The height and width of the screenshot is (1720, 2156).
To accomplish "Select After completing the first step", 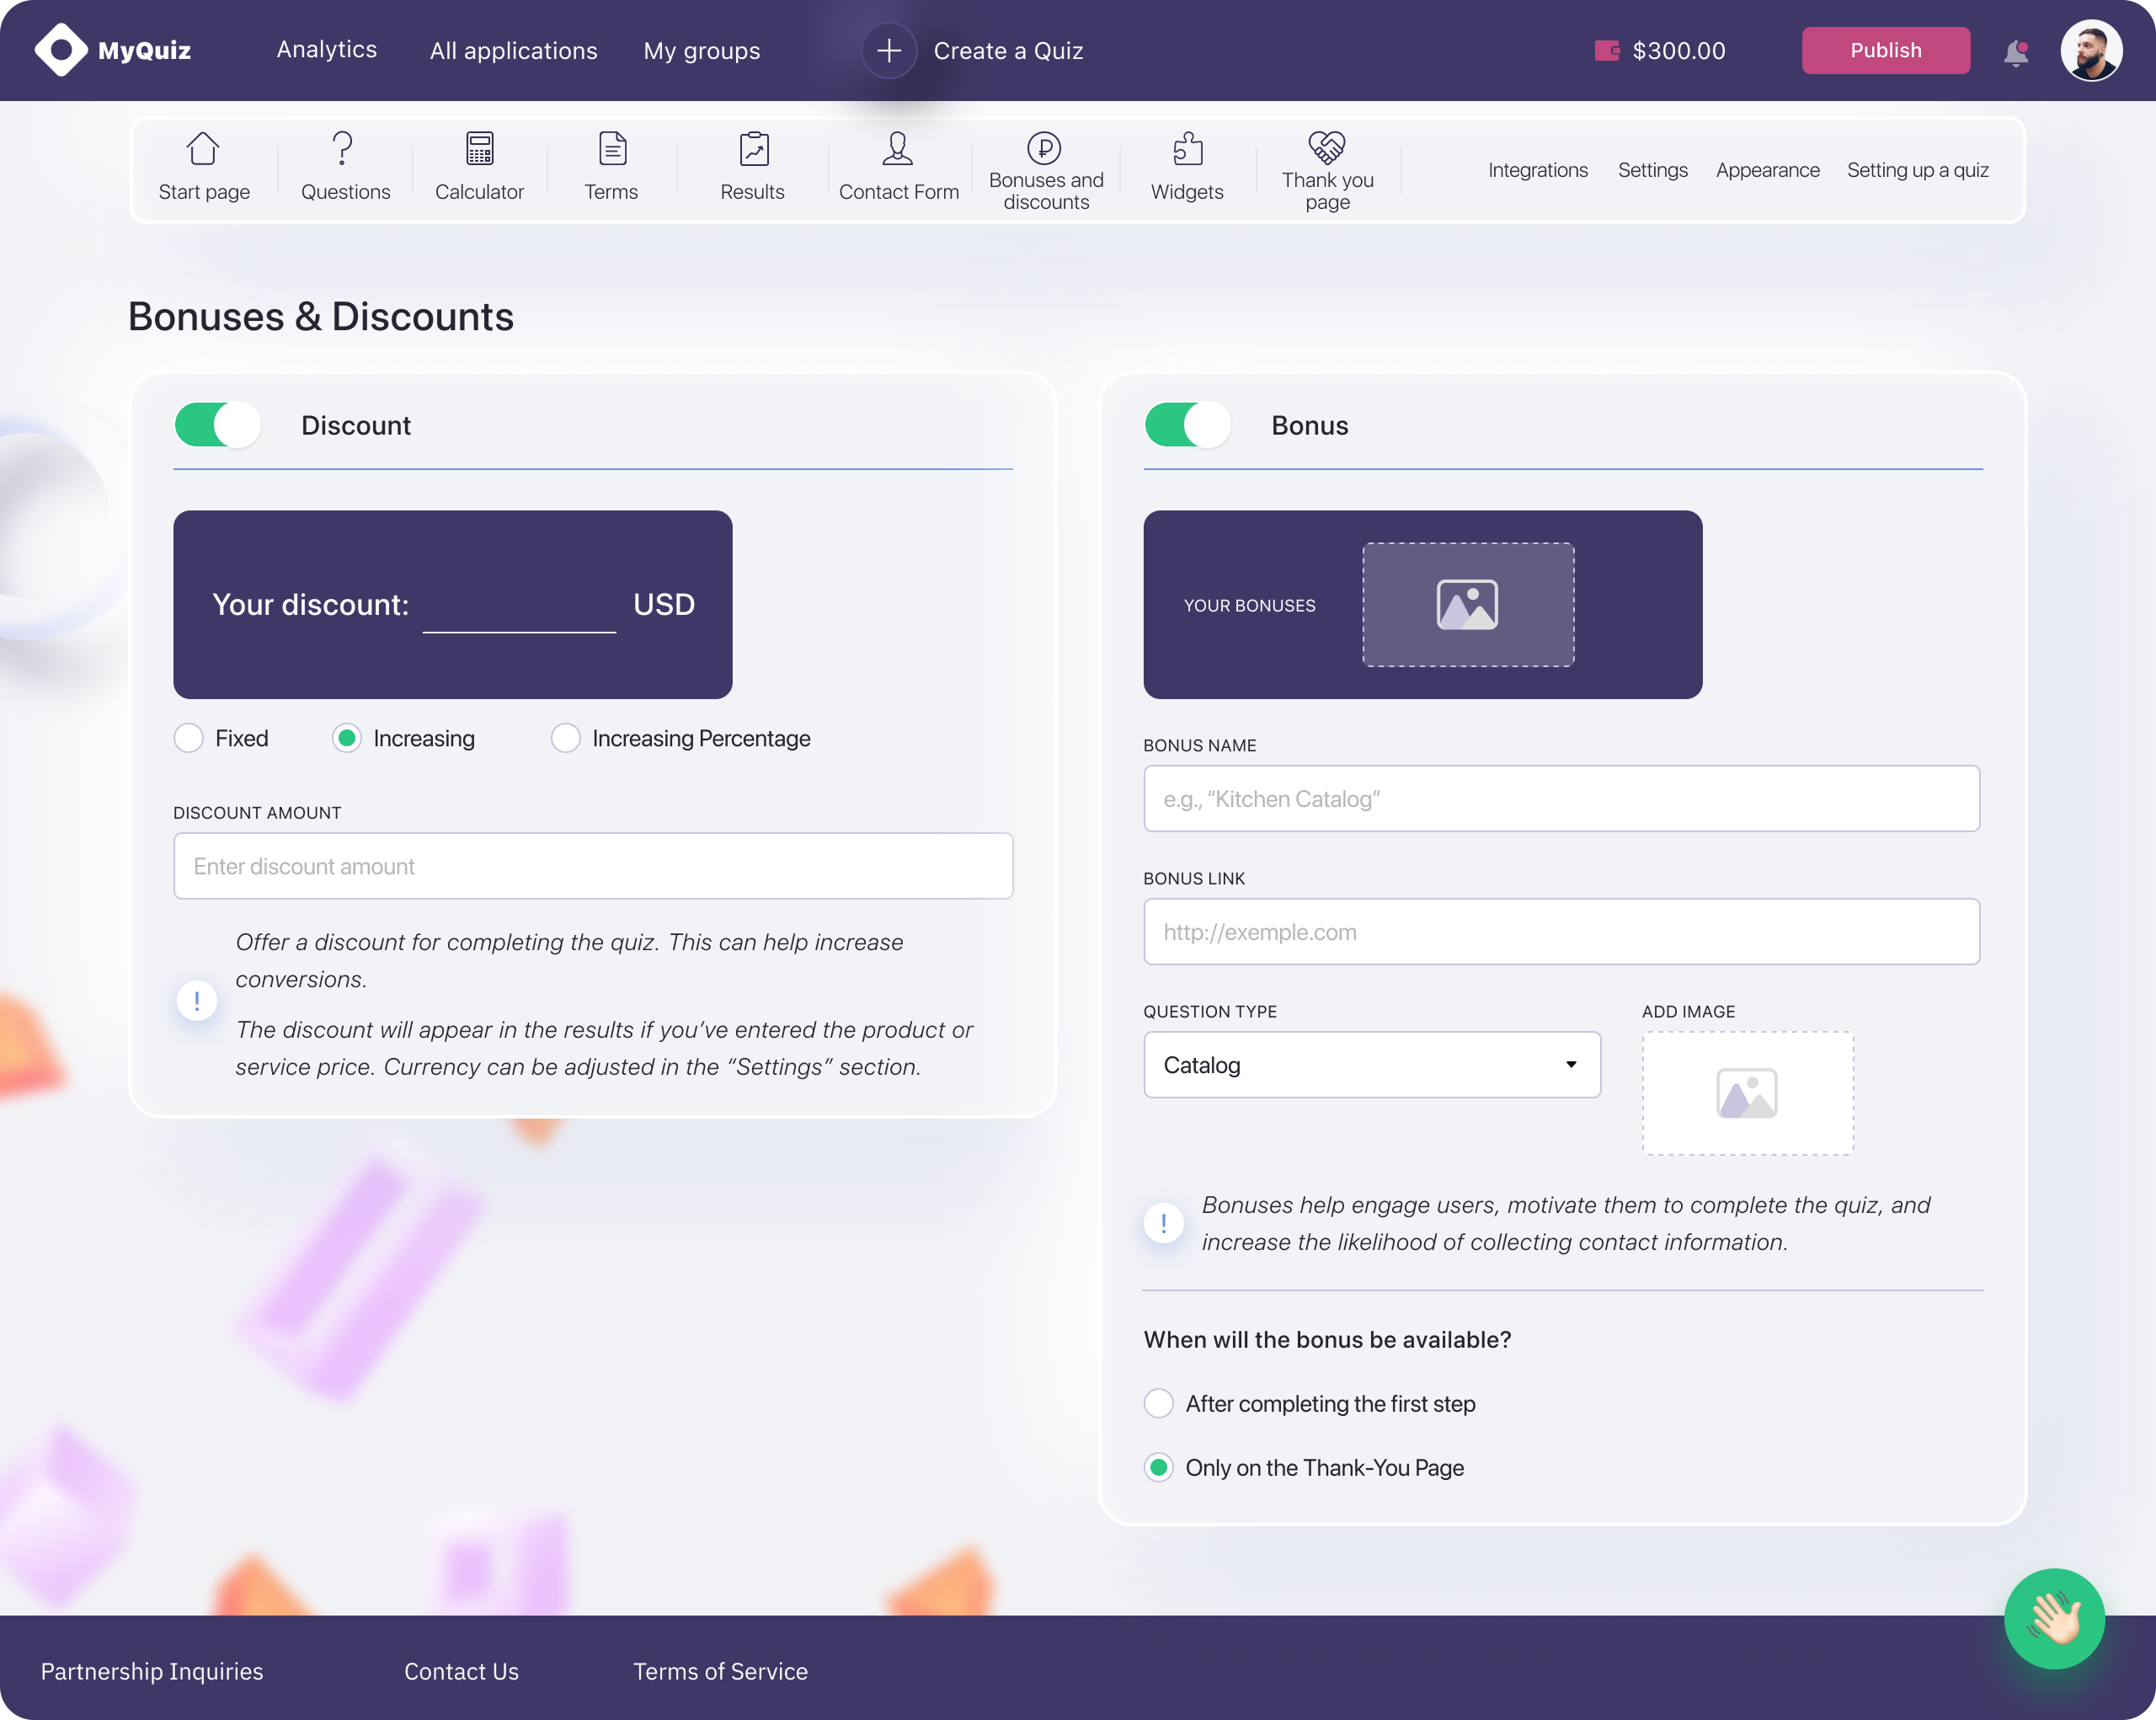I will point(1159,1403).
